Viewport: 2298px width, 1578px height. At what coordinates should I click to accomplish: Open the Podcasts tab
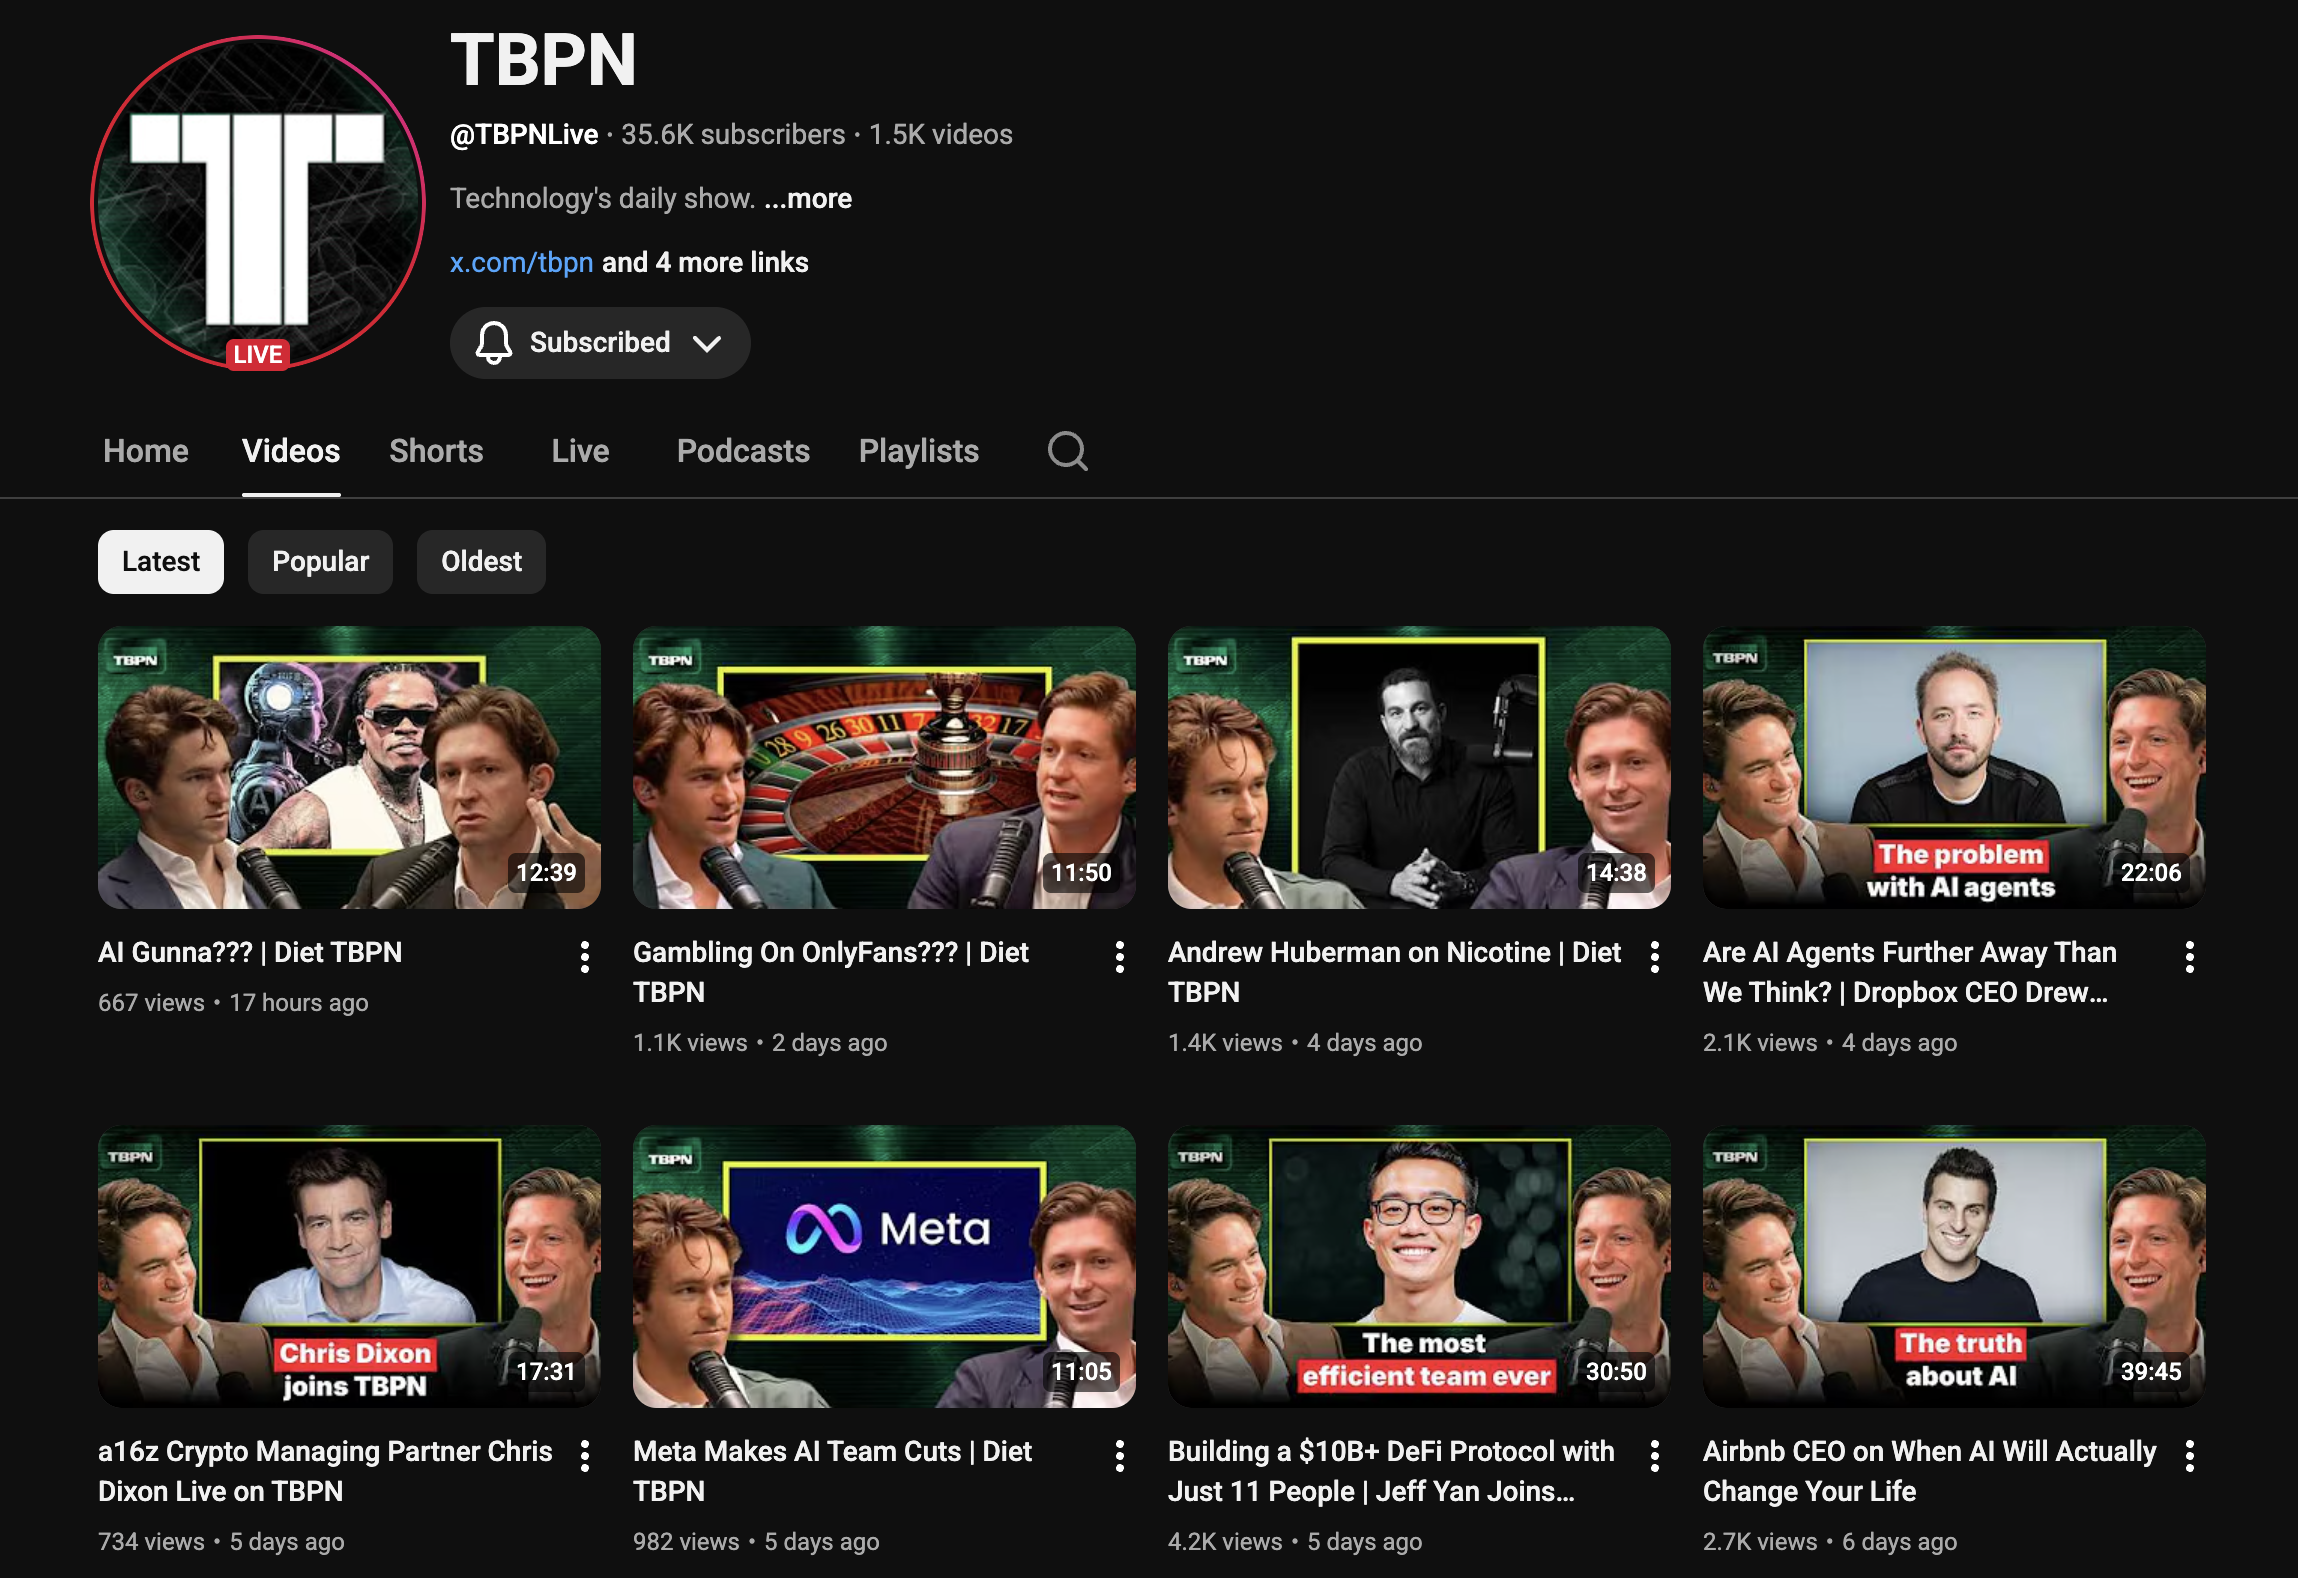(743, 451)
